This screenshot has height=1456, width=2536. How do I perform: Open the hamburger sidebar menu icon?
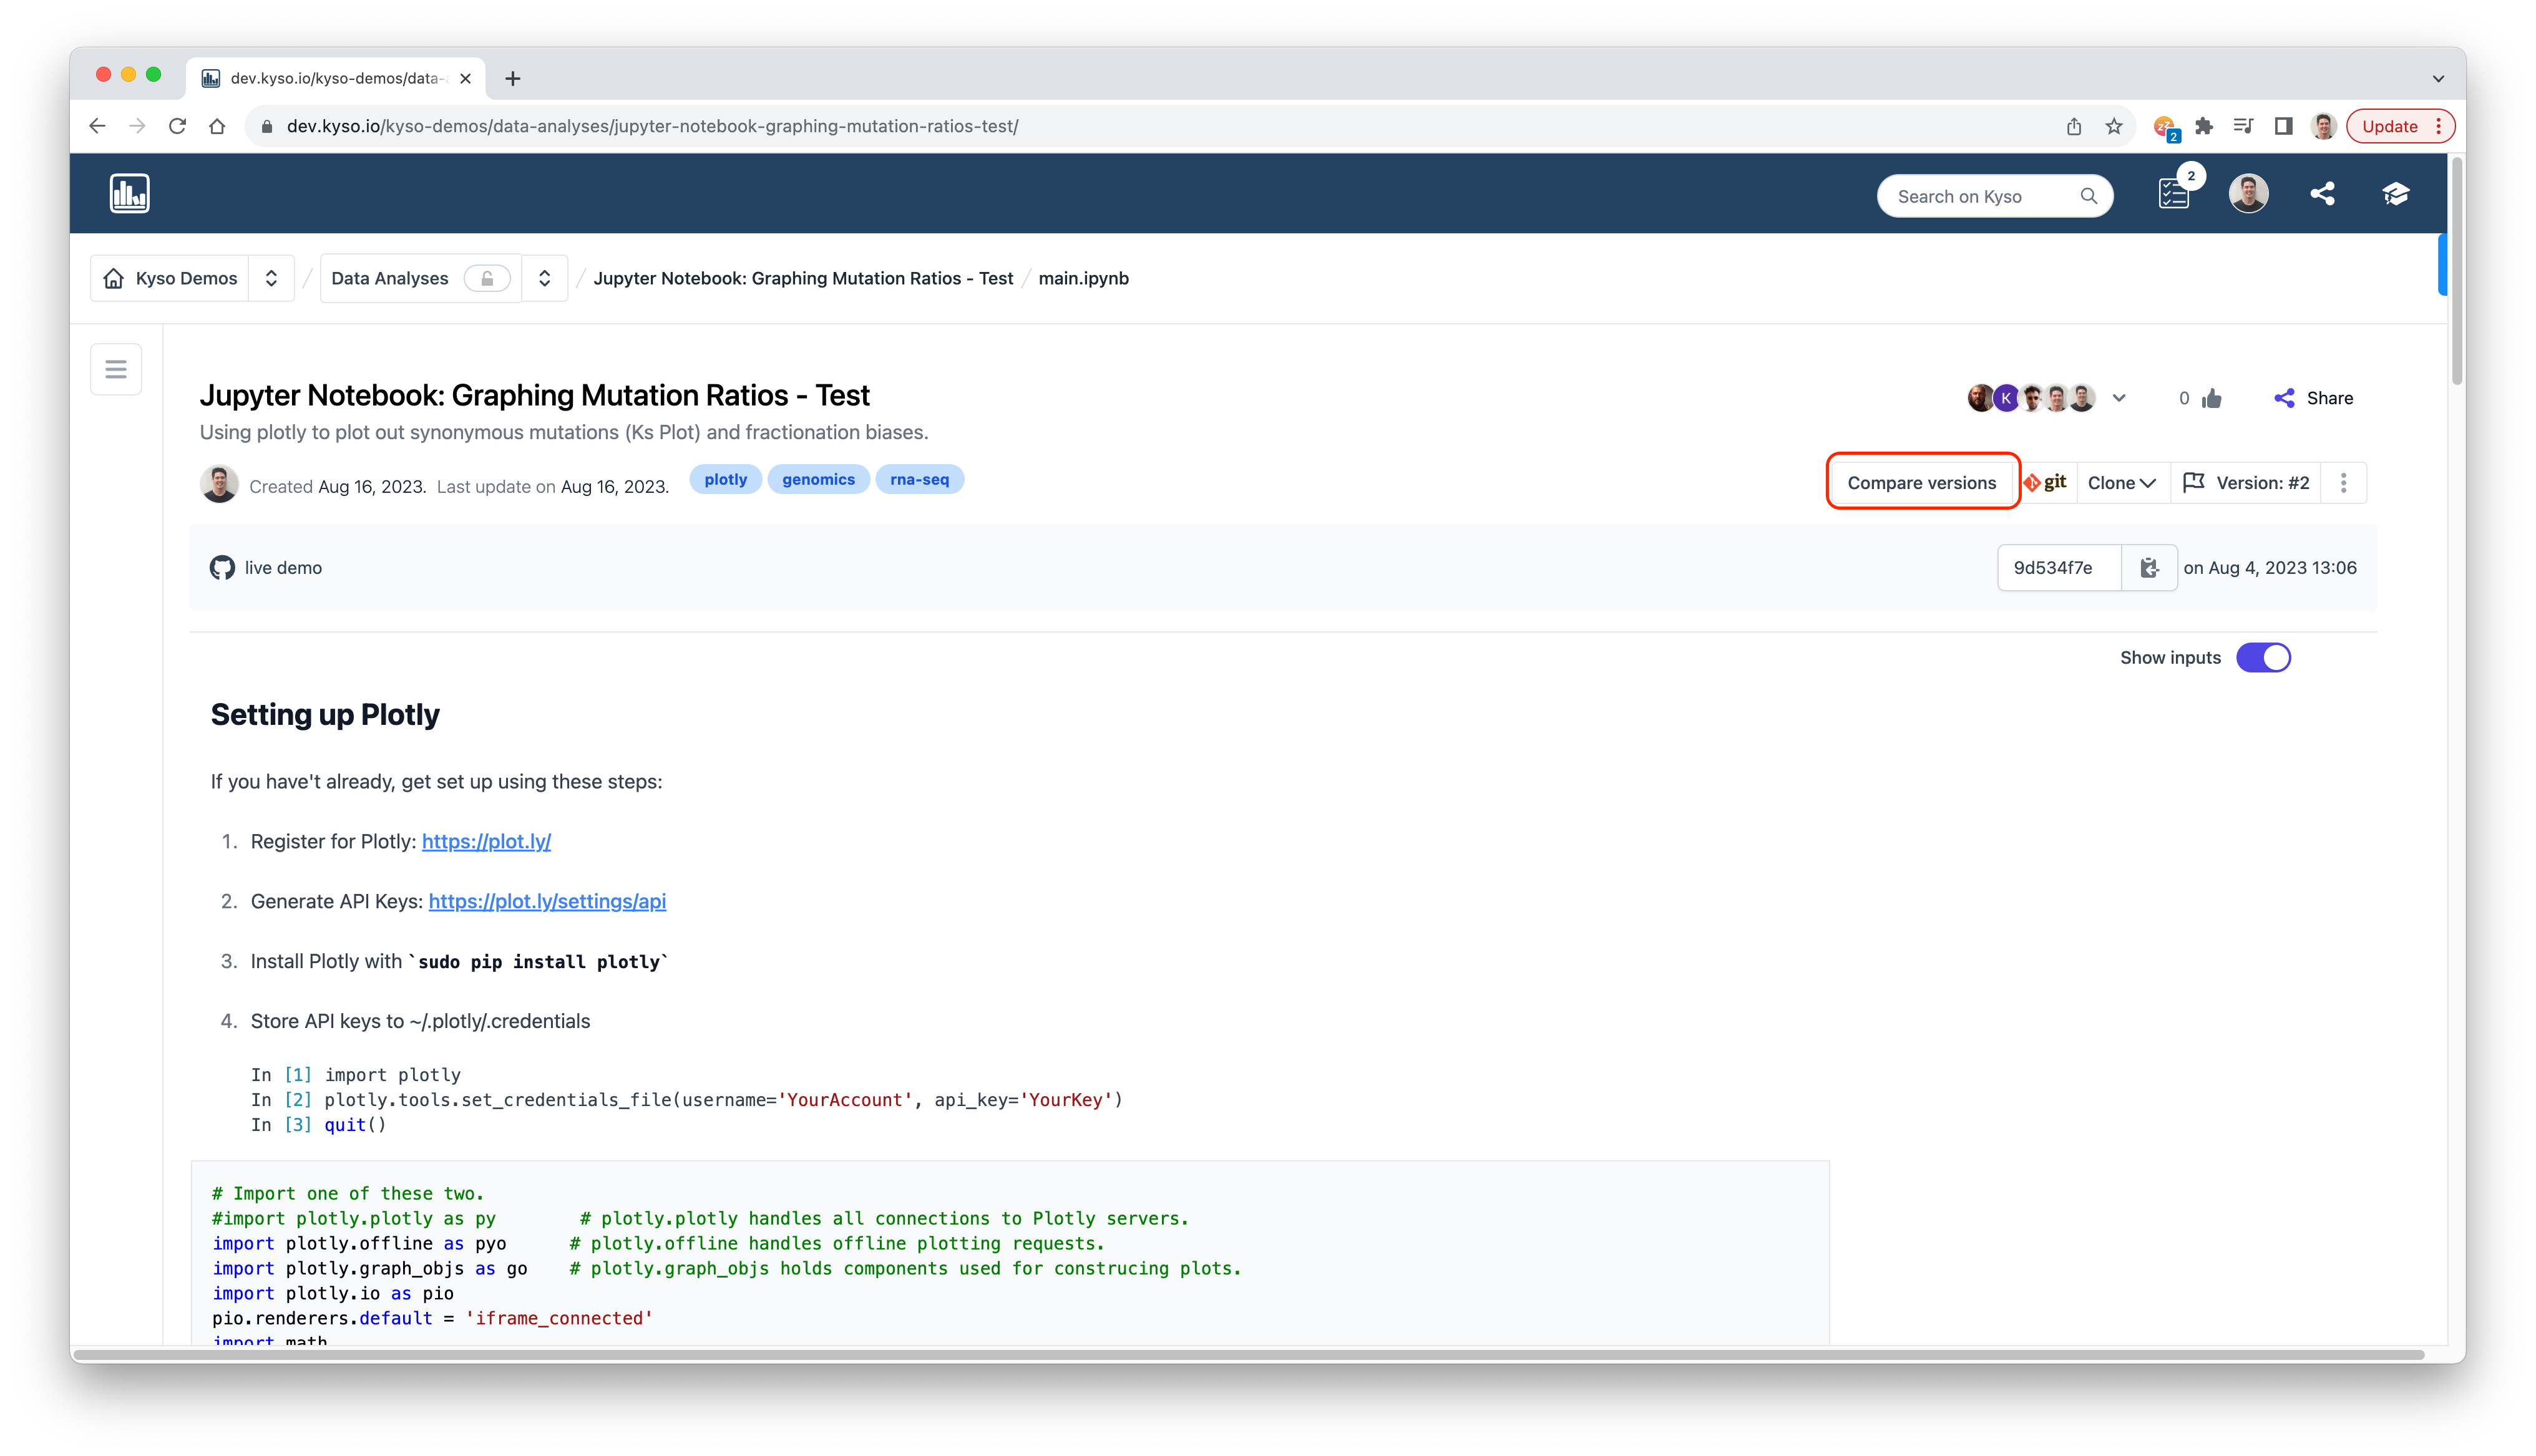tap(116, 370)
